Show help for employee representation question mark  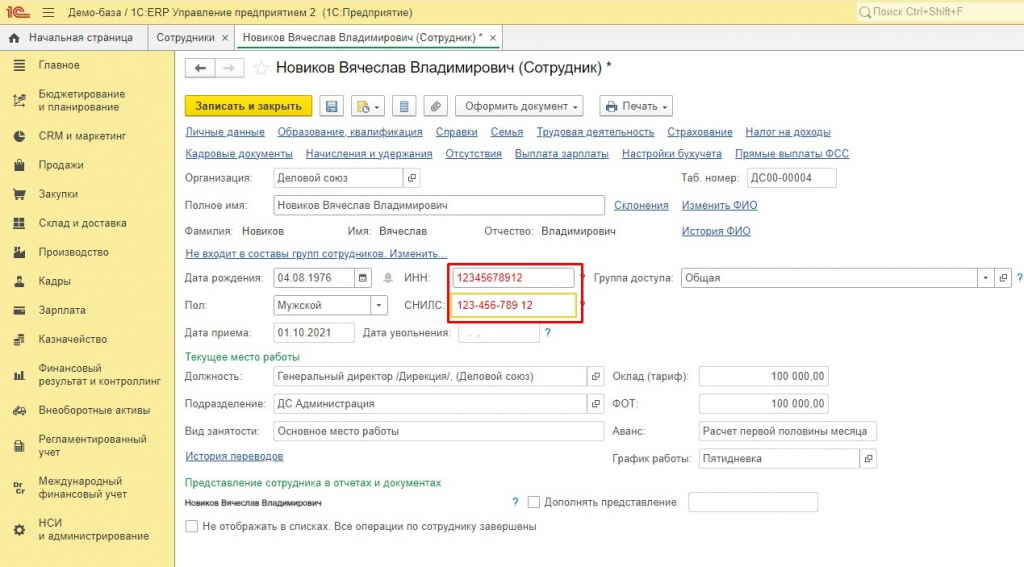[x=515, y=502]
